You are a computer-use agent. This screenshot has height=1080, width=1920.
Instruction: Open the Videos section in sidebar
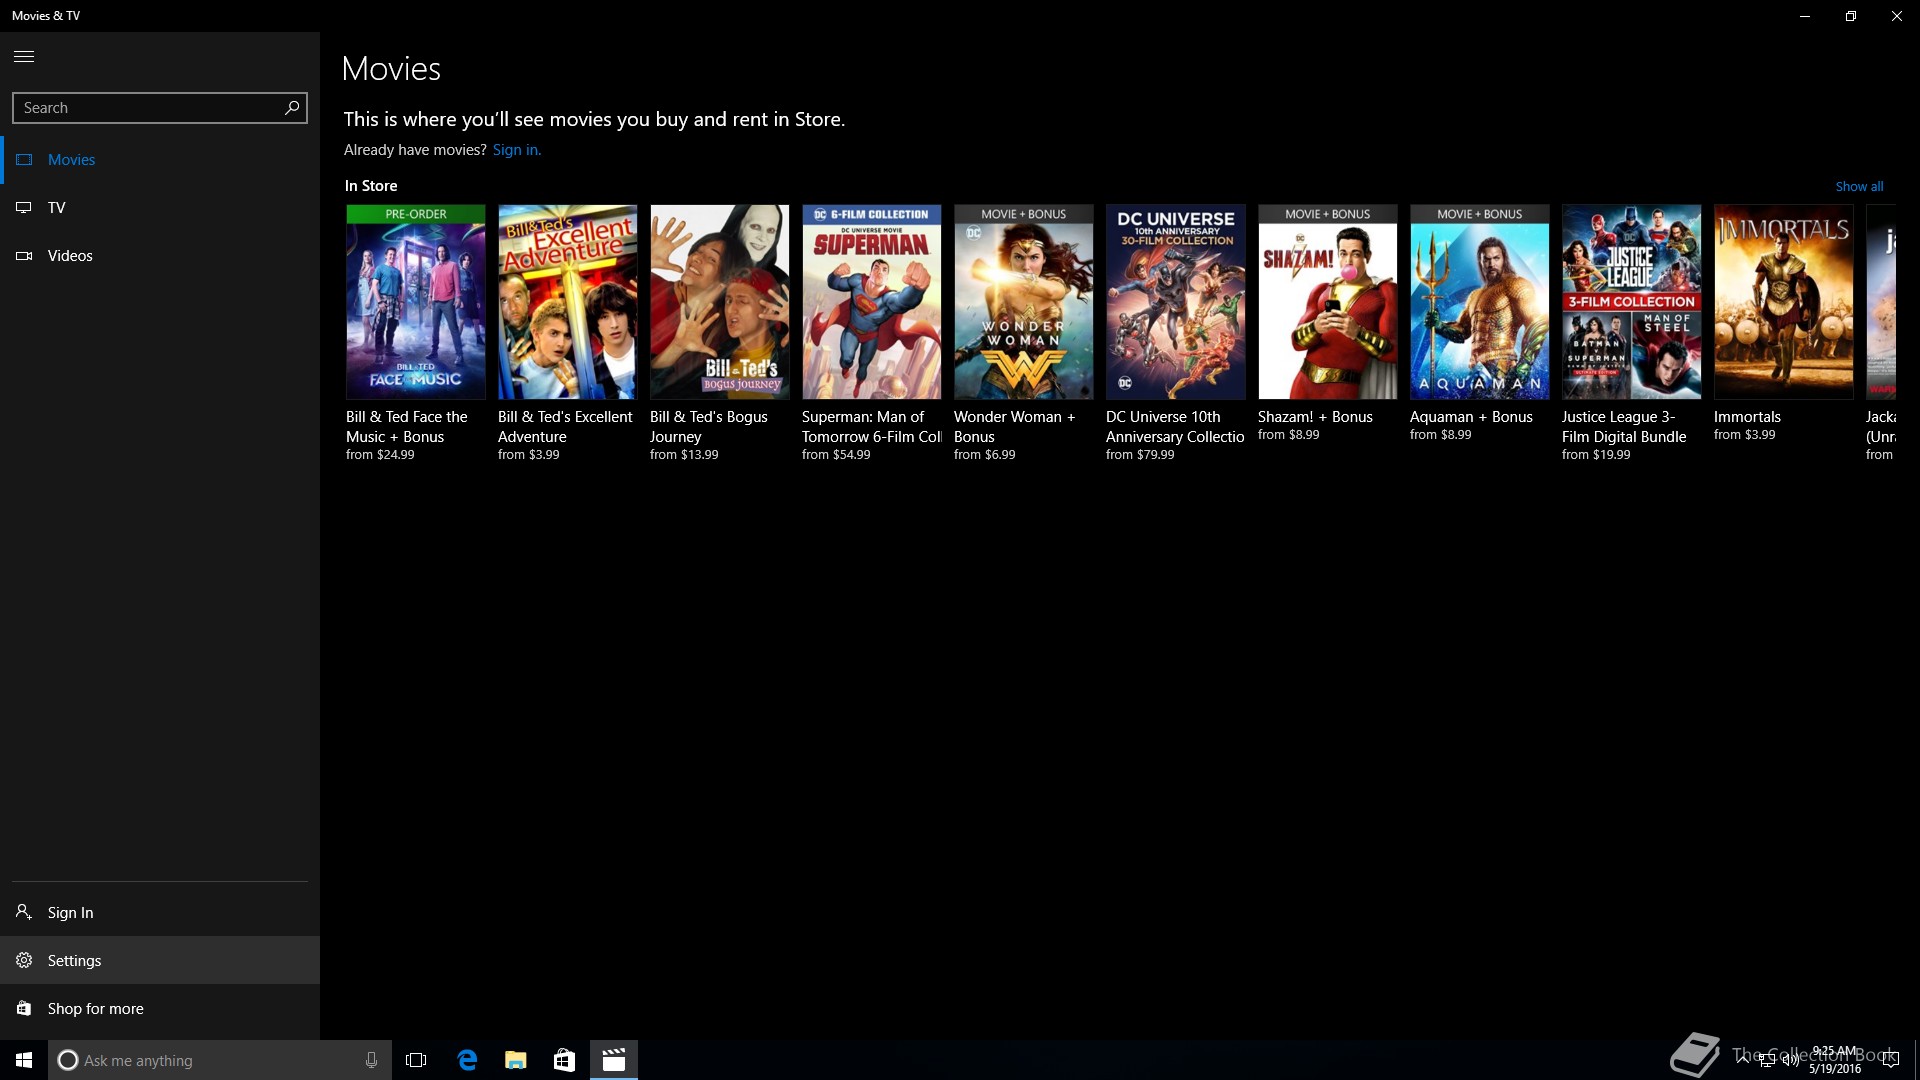160,256
